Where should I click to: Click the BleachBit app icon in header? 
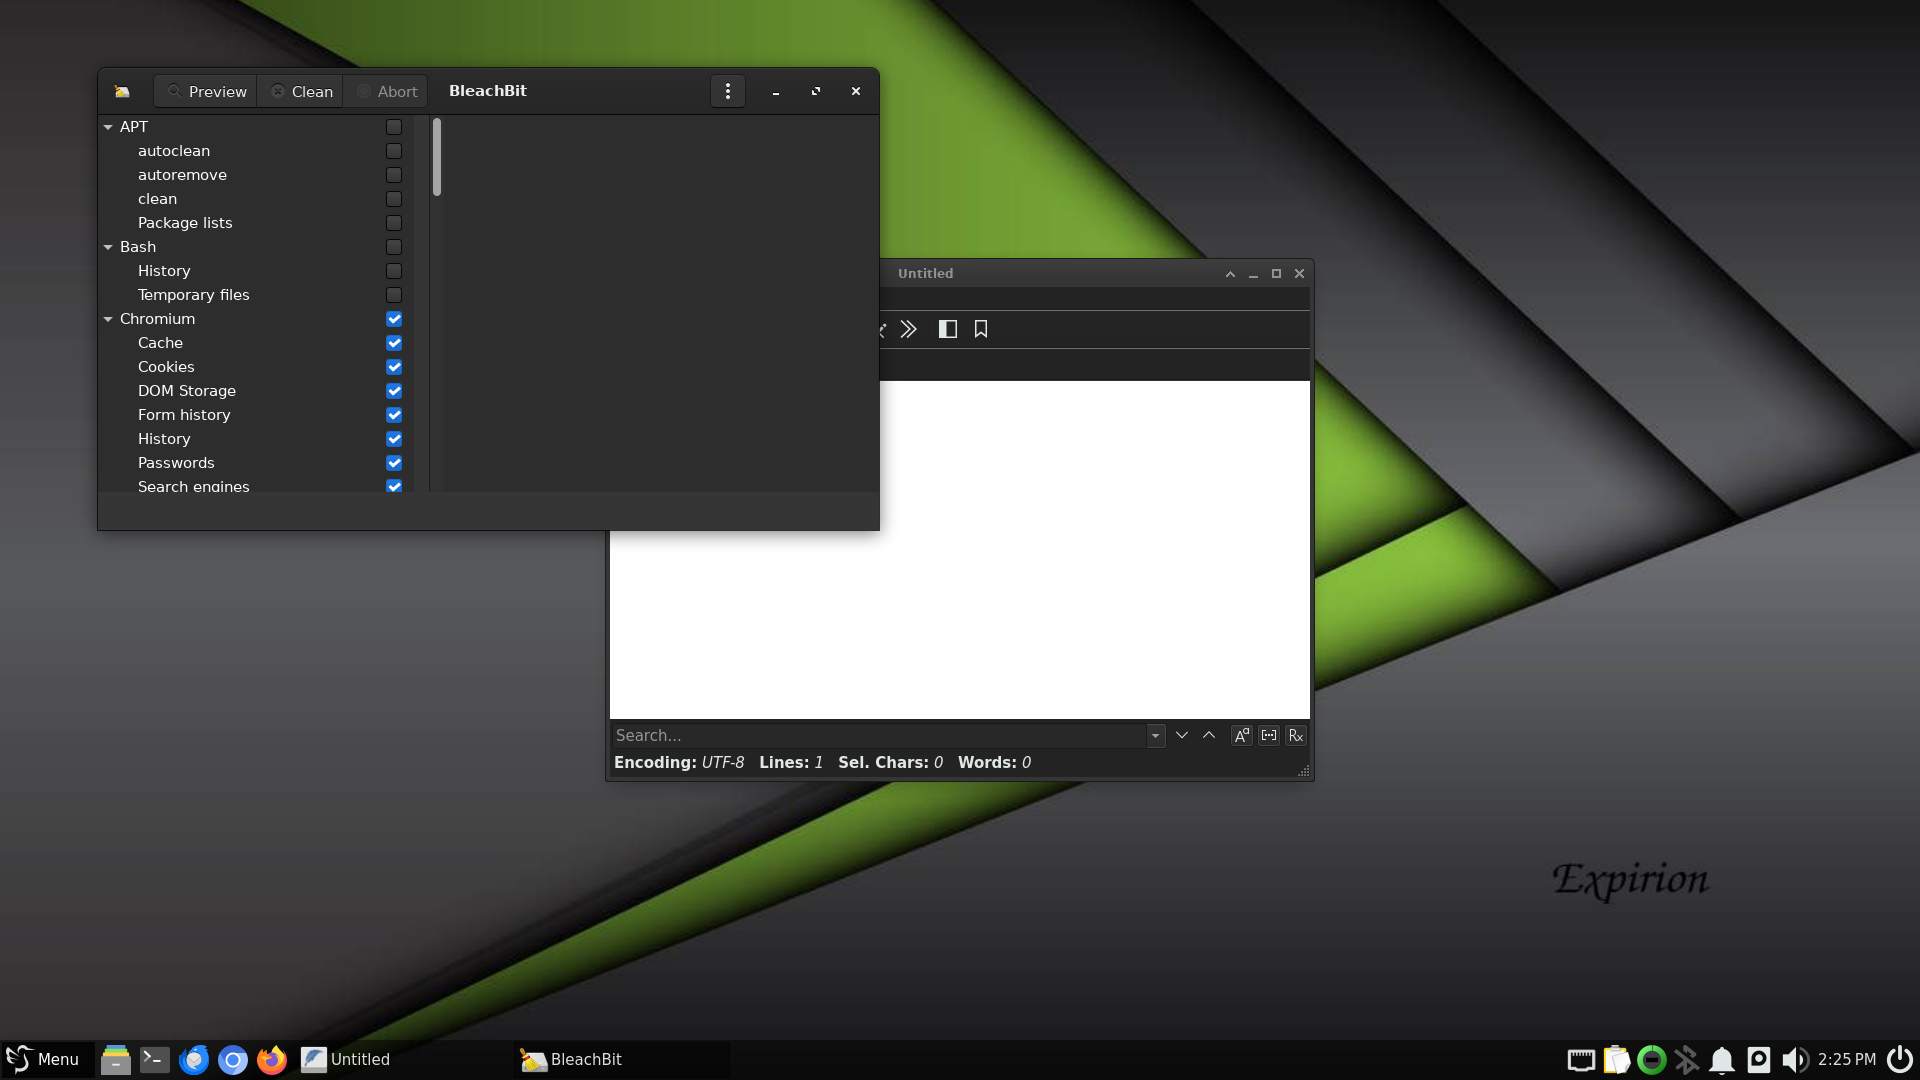[122, 91]
